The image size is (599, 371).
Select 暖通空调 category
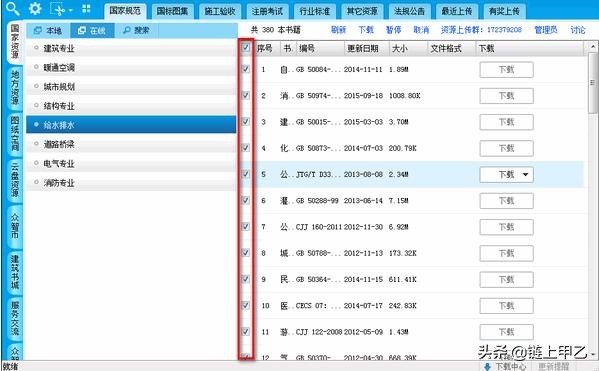coord(131,68)
